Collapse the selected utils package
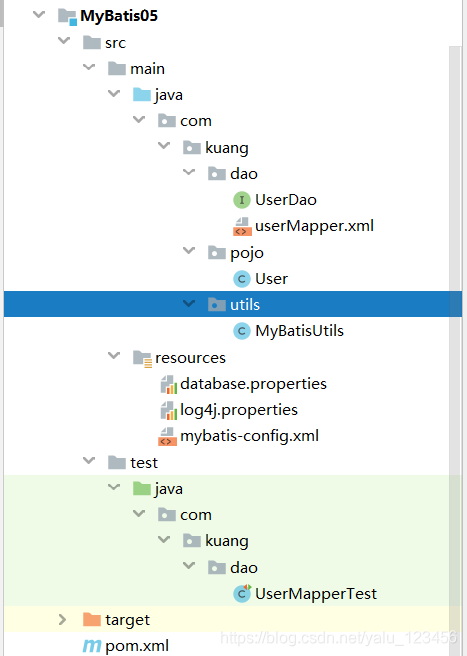The height and width of the screenshot is (656, 467). [x=189, y=303]
